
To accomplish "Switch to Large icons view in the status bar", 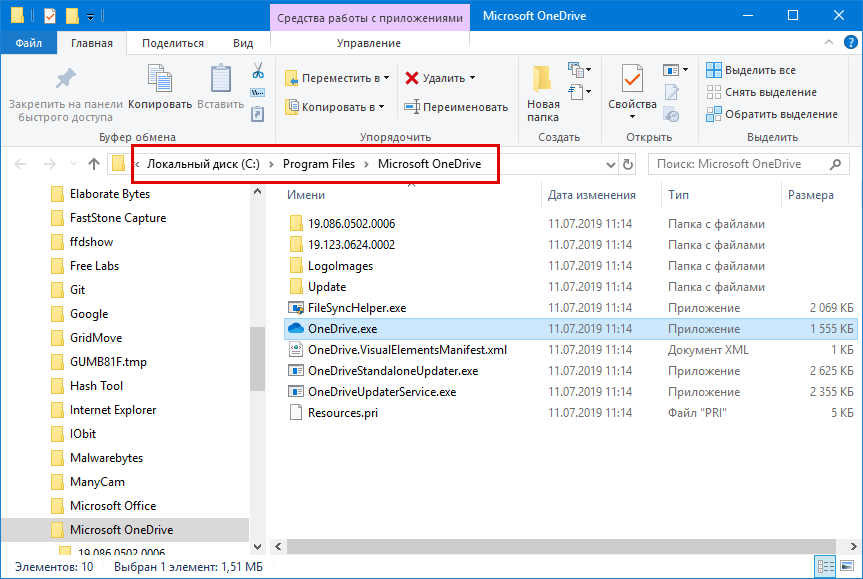I will tap(847, 566).
